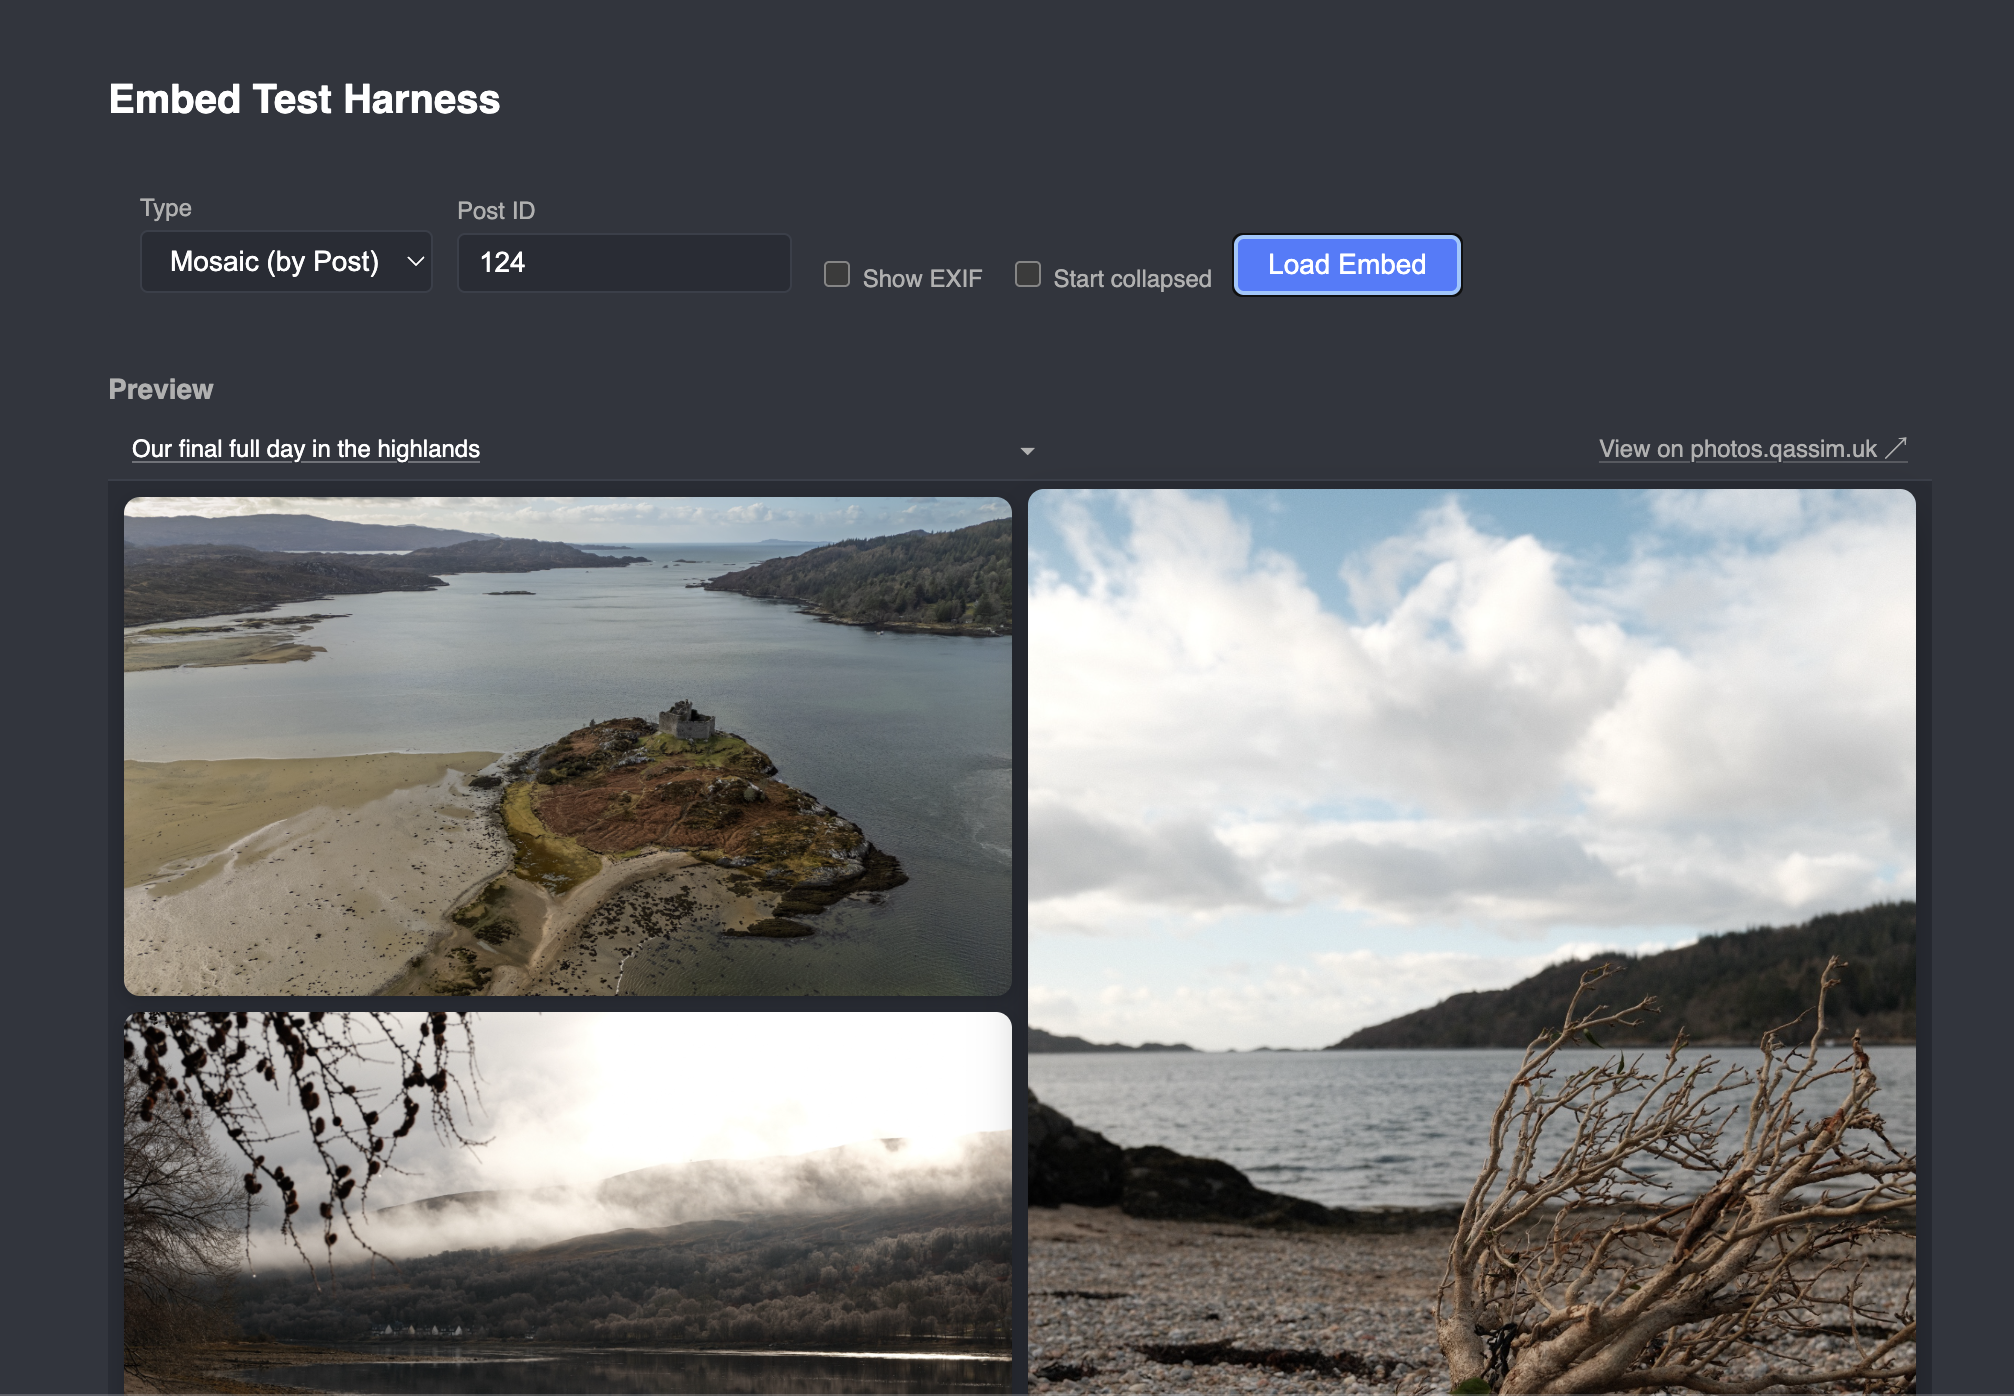Focus the Post ID field containing 124
The image size is (2014, 1396).
pyautogui.click(x=623, y=263)
